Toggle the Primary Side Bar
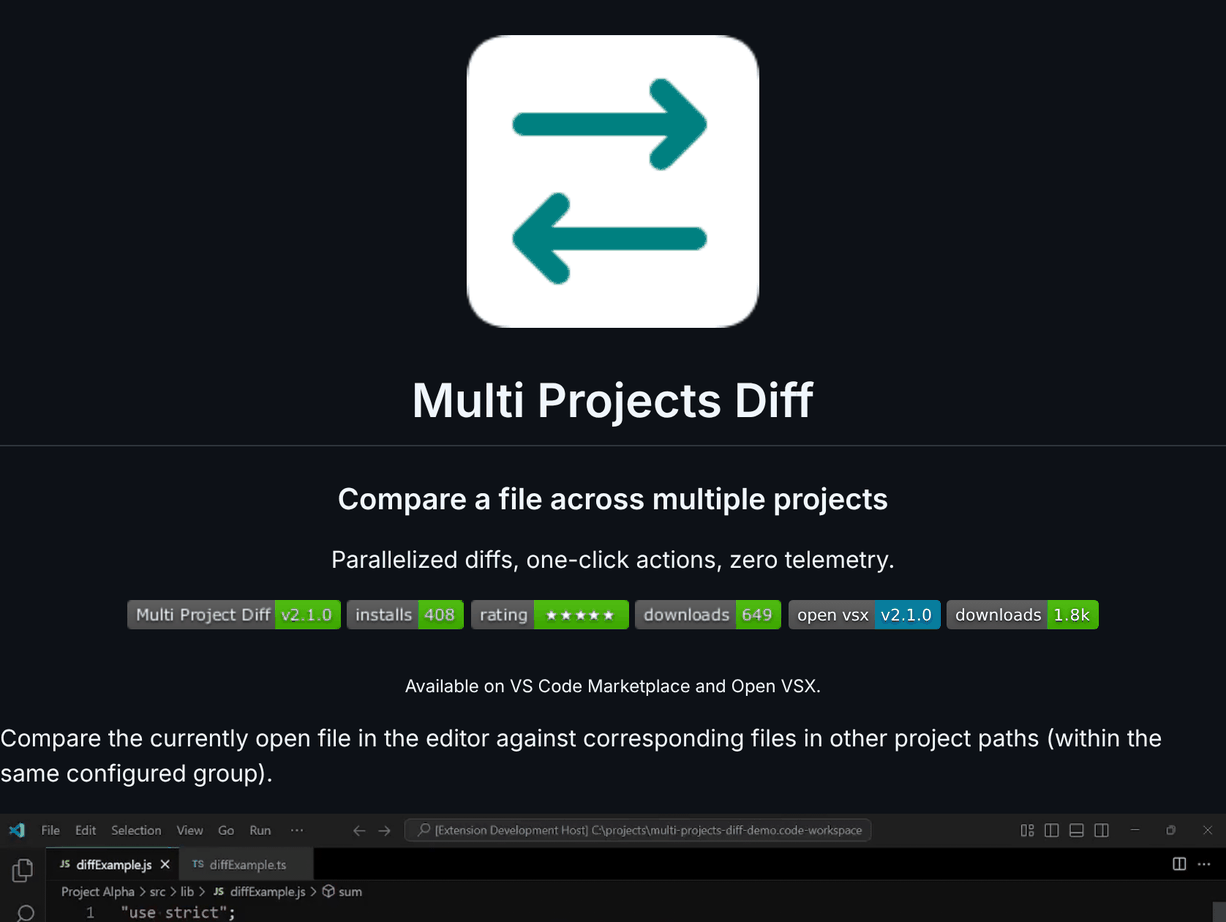The width and height of the screenshot is (1226, 922). click(1051, 830)
